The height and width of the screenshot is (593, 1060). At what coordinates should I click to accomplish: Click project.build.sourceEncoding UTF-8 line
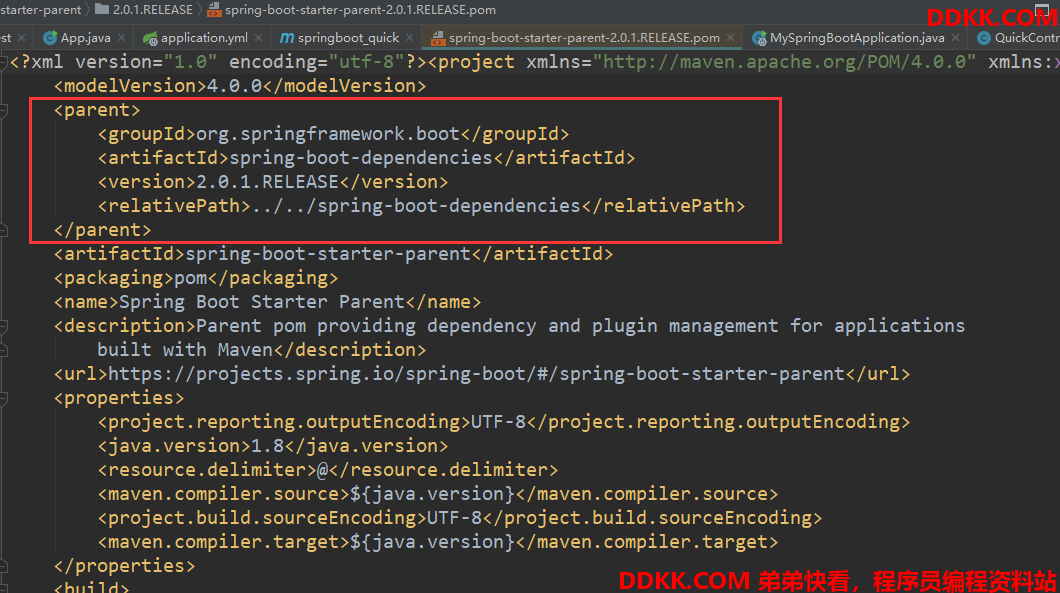(x=460, y=518)
